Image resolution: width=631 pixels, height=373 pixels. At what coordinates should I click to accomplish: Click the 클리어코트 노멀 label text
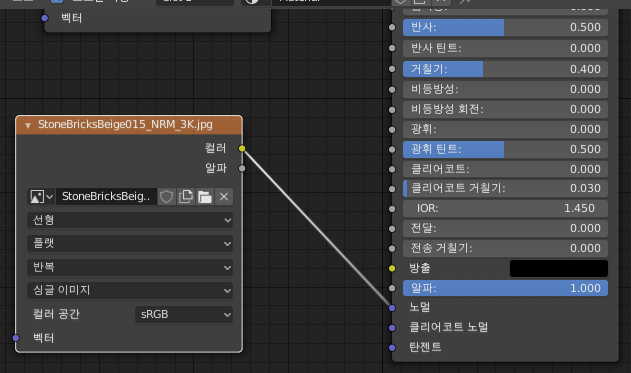pyautogui.click(x=448, y=327)
